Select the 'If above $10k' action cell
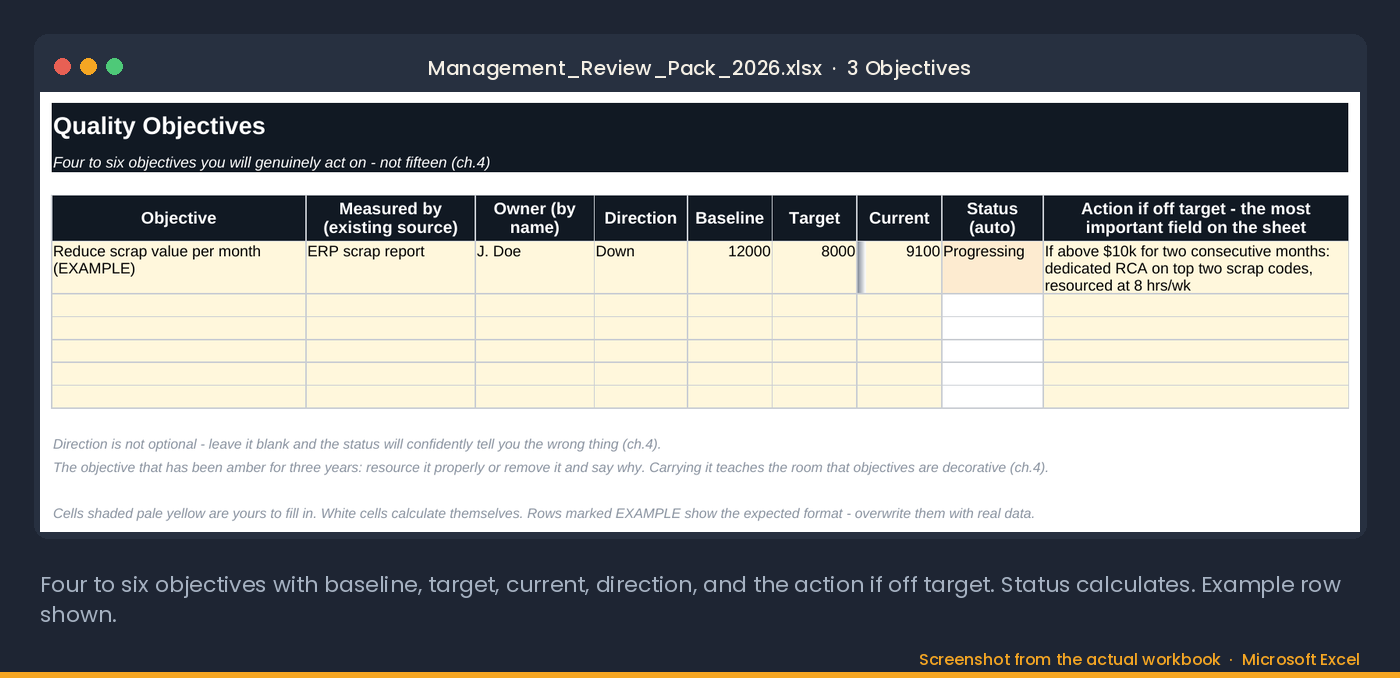 [1196, 268]
